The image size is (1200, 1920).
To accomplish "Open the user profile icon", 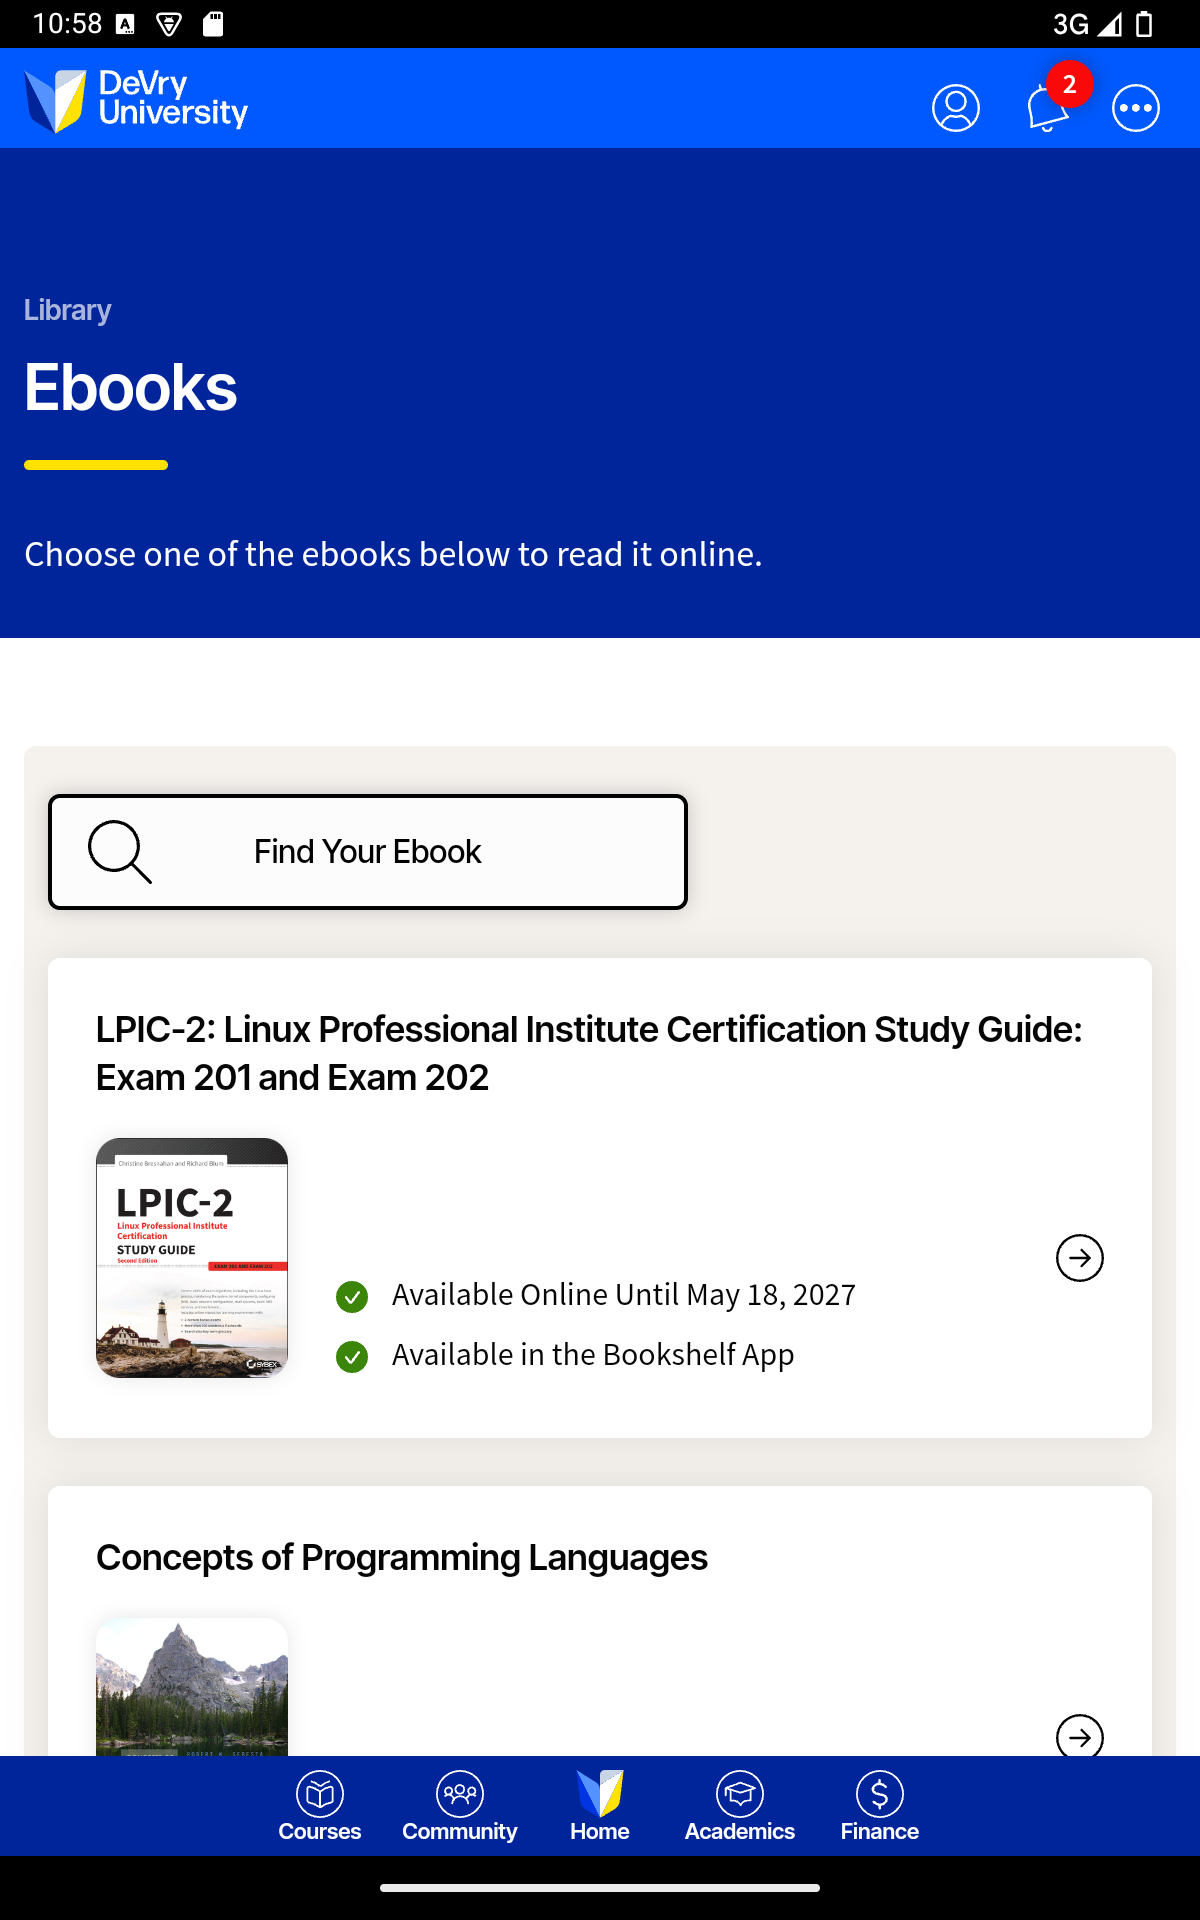I will point(955,108).
